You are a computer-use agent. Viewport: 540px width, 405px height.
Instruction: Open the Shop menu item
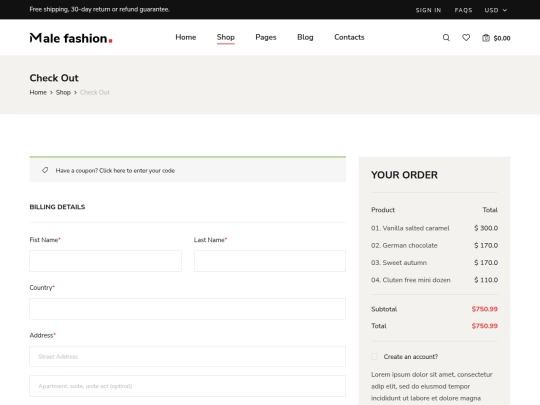[x=226, y=37]
